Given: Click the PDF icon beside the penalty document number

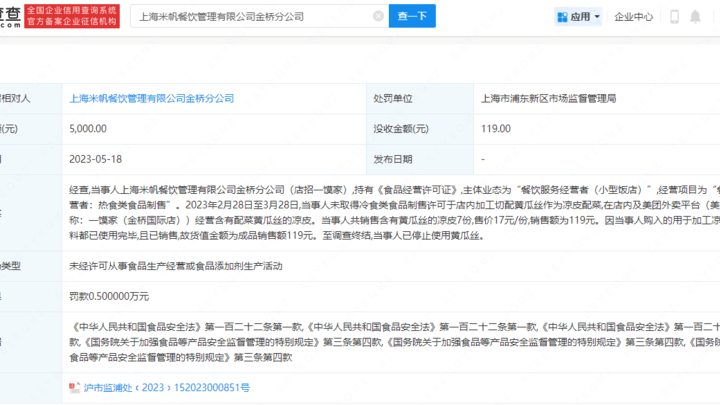Looking at the screenshot, I should coord(74,388).
